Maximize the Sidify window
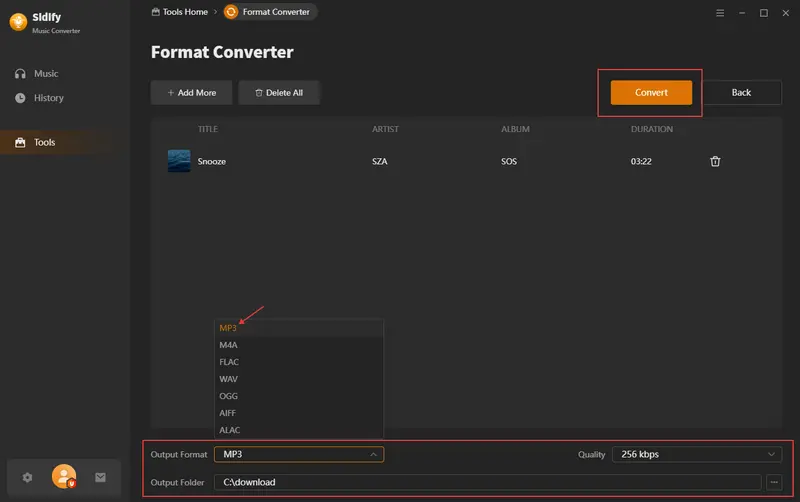This screenshot has height=502, width=800. pyautogui.click(x=764, y=13)
